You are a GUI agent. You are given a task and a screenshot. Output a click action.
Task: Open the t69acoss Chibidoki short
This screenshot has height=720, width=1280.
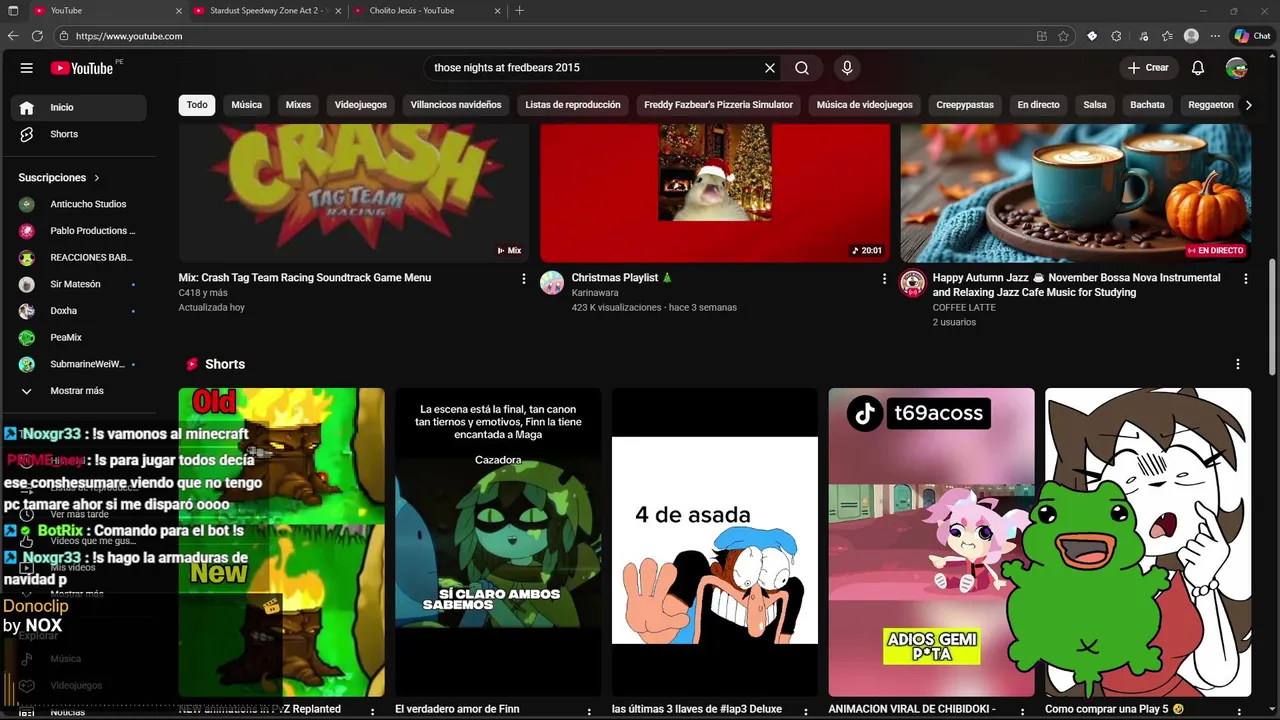click(931, 542)
